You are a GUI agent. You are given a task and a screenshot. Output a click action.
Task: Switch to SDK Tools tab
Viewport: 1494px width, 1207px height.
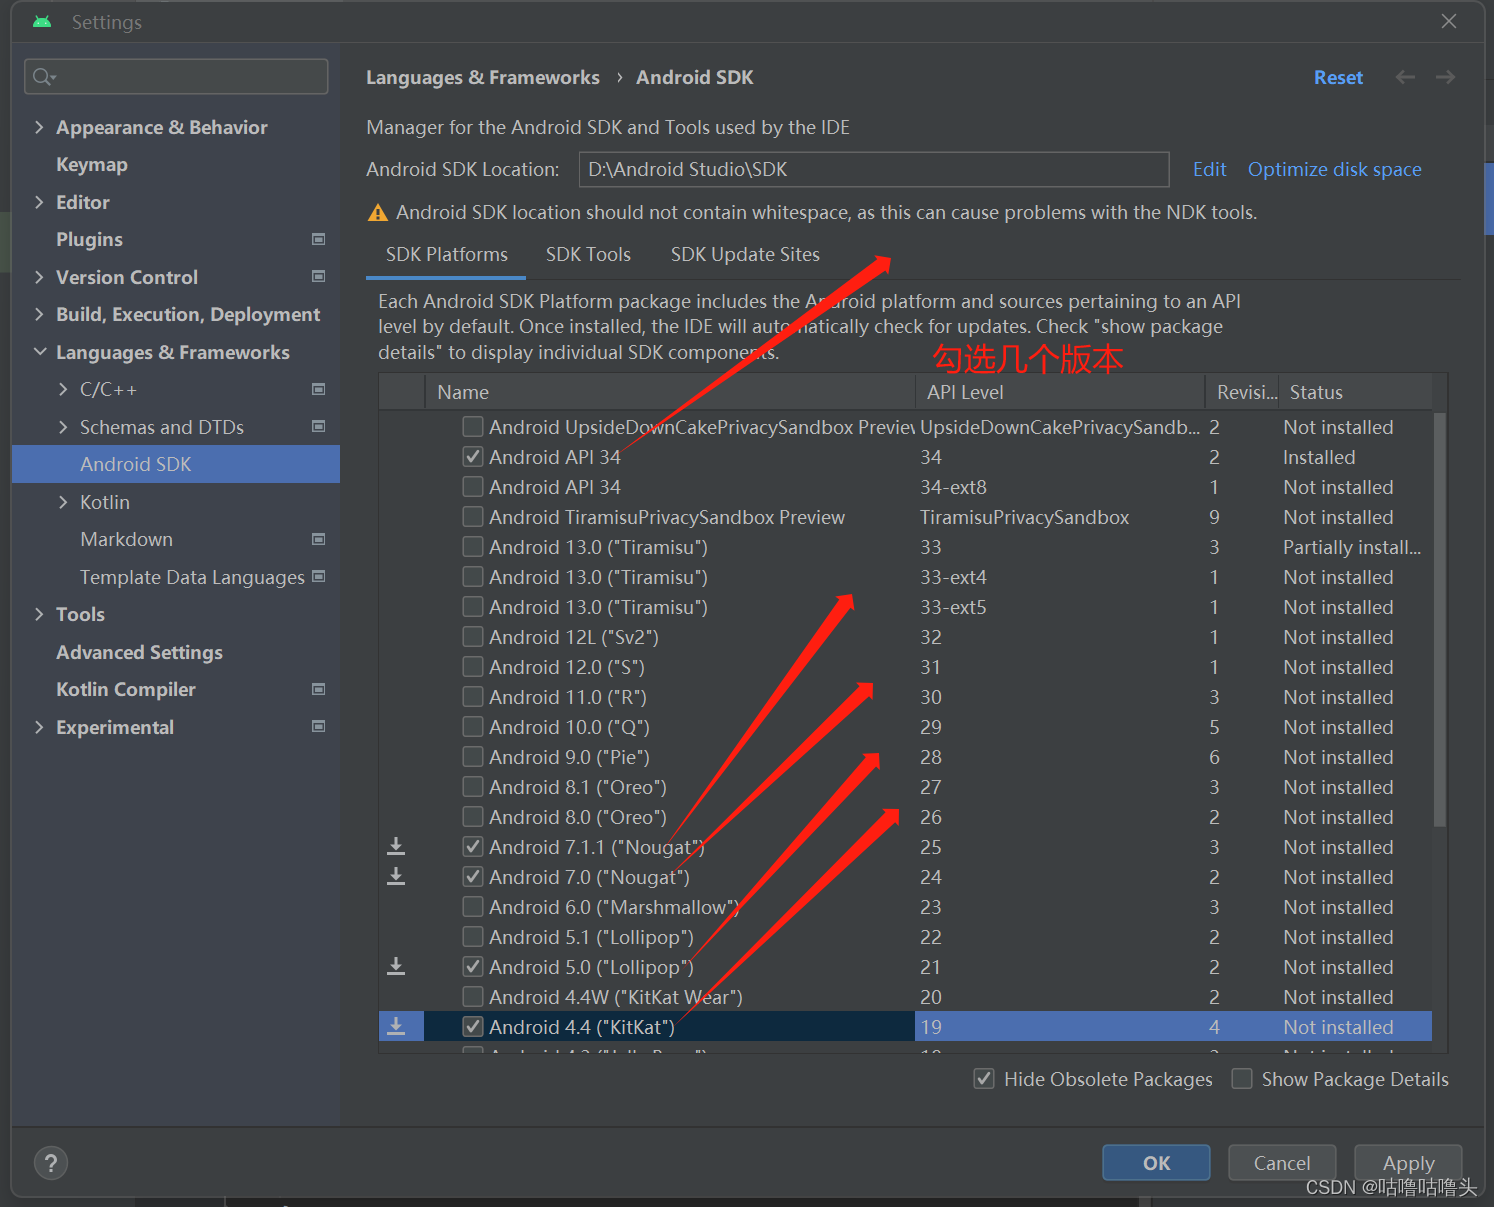588,255
